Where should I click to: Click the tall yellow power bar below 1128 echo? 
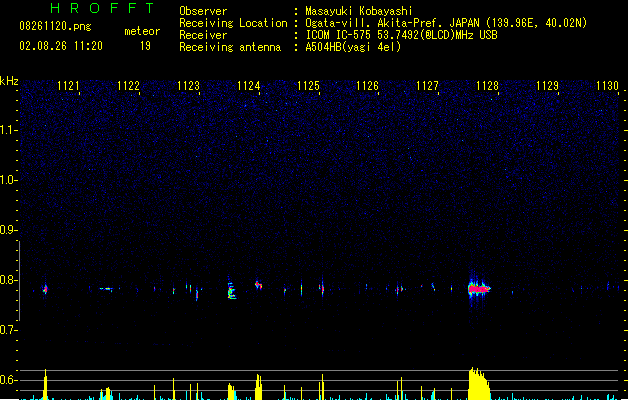[479, 384]
